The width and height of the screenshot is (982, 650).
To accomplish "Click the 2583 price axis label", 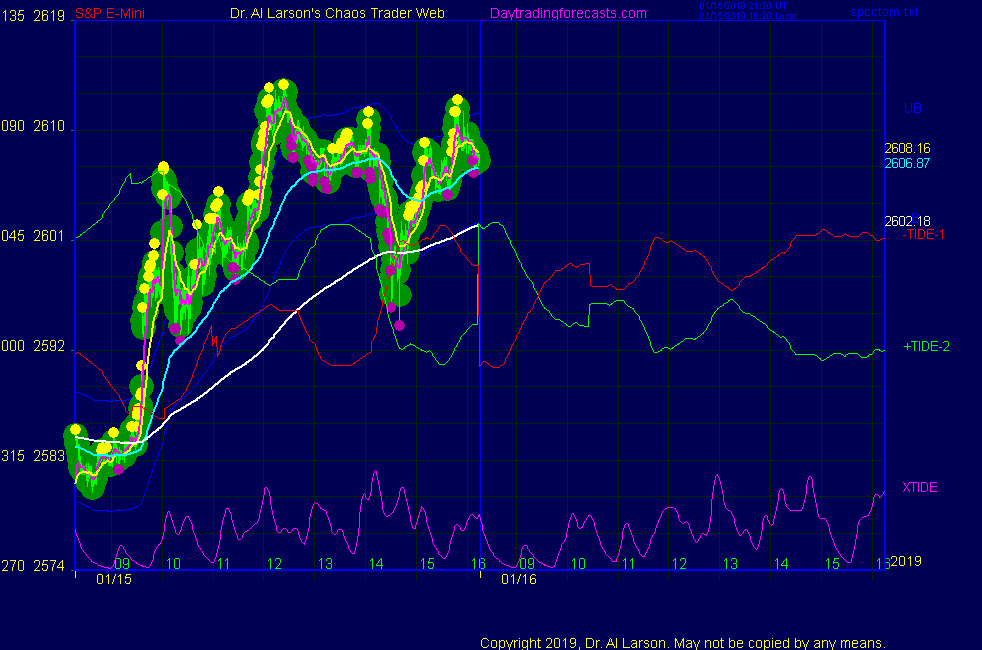I will coord(49,456).
